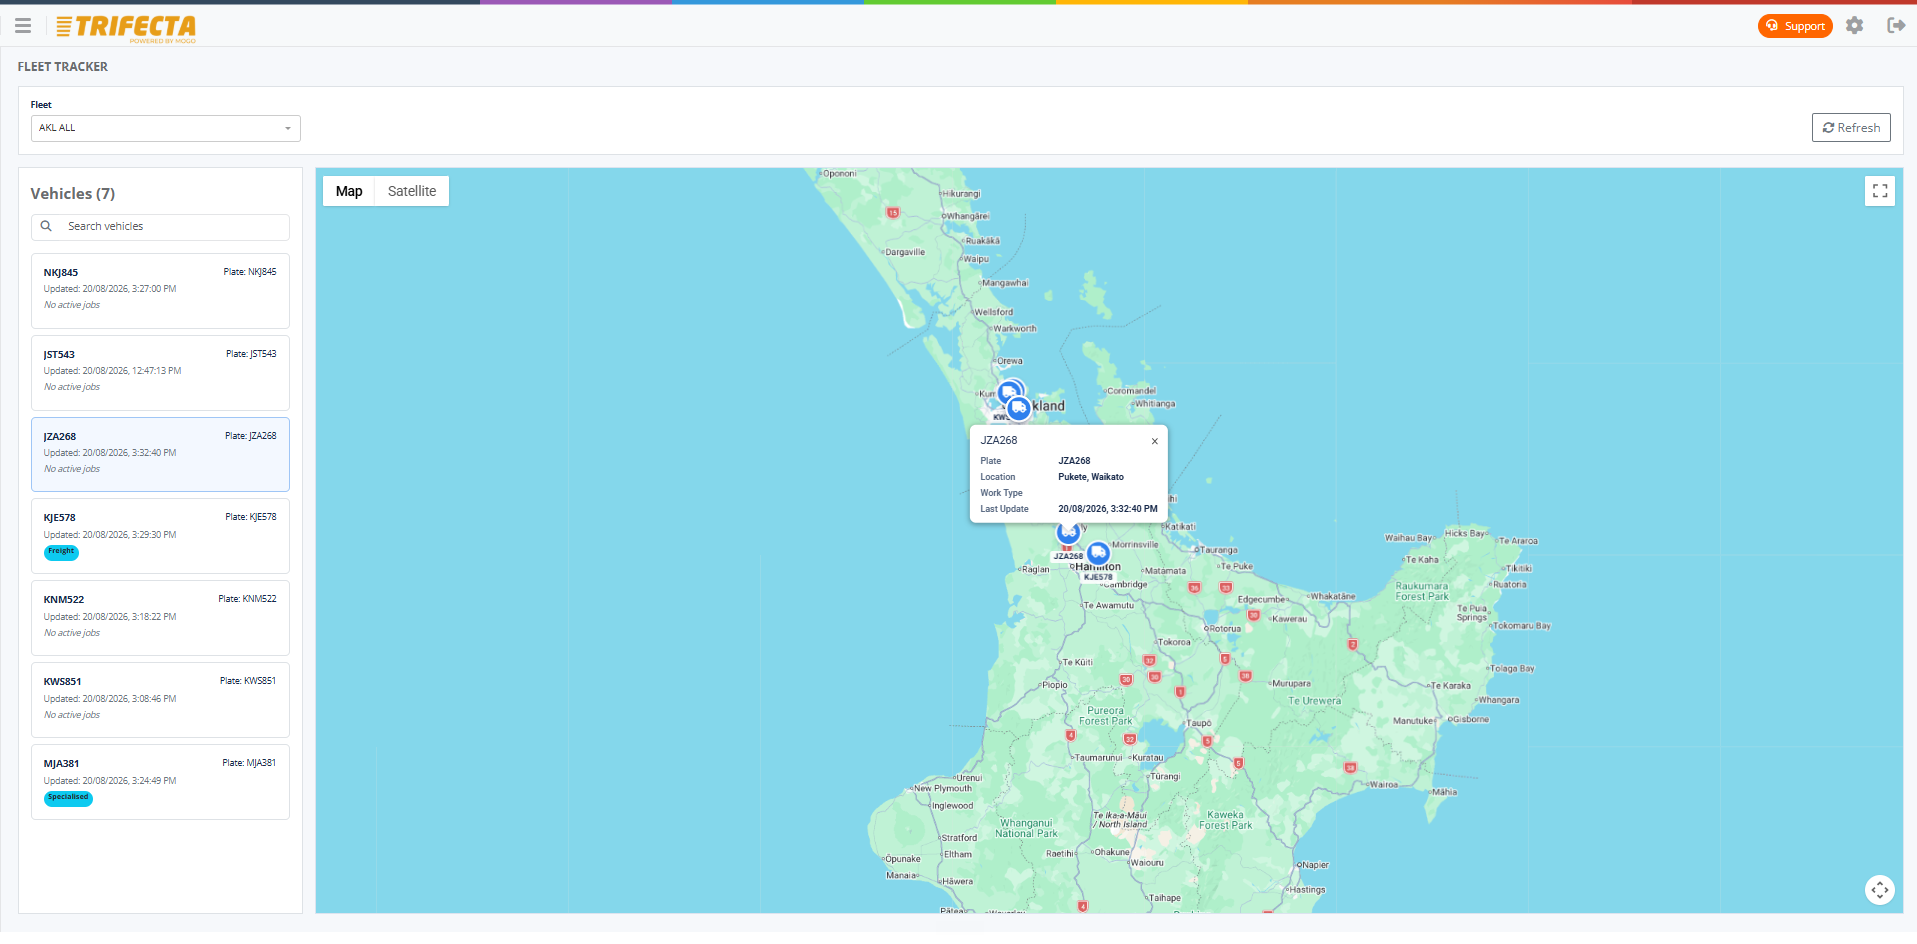Click the Taupō label on map
1917x944 pixels.
1199,723
